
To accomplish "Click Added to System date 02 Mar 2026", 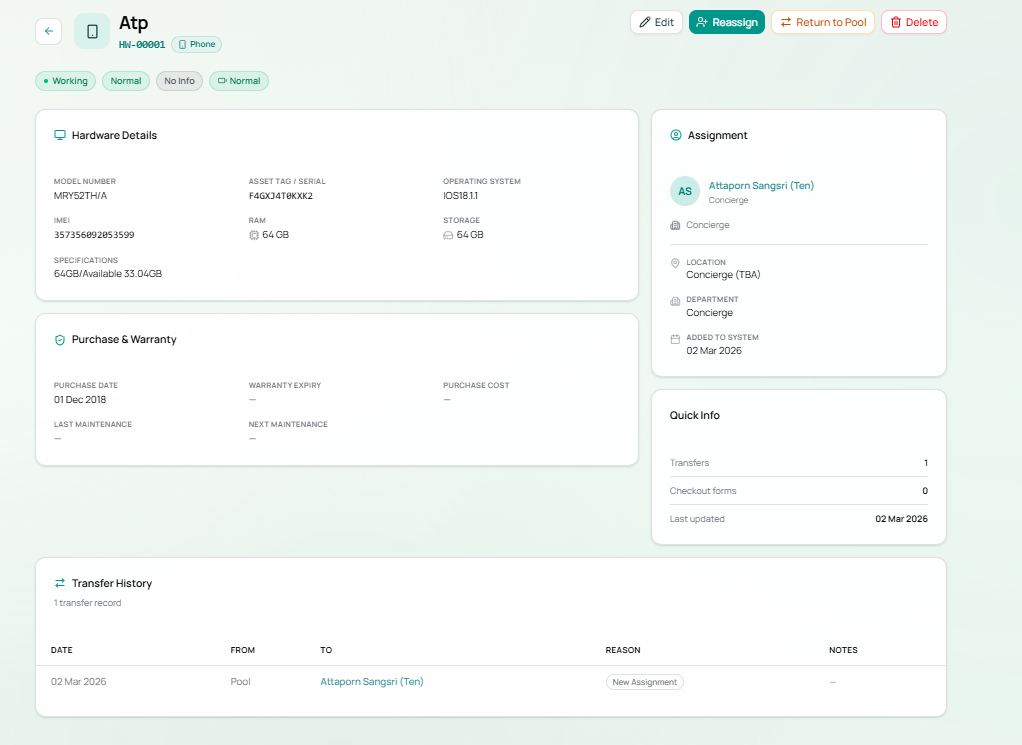I will click(x=714, y=351).
